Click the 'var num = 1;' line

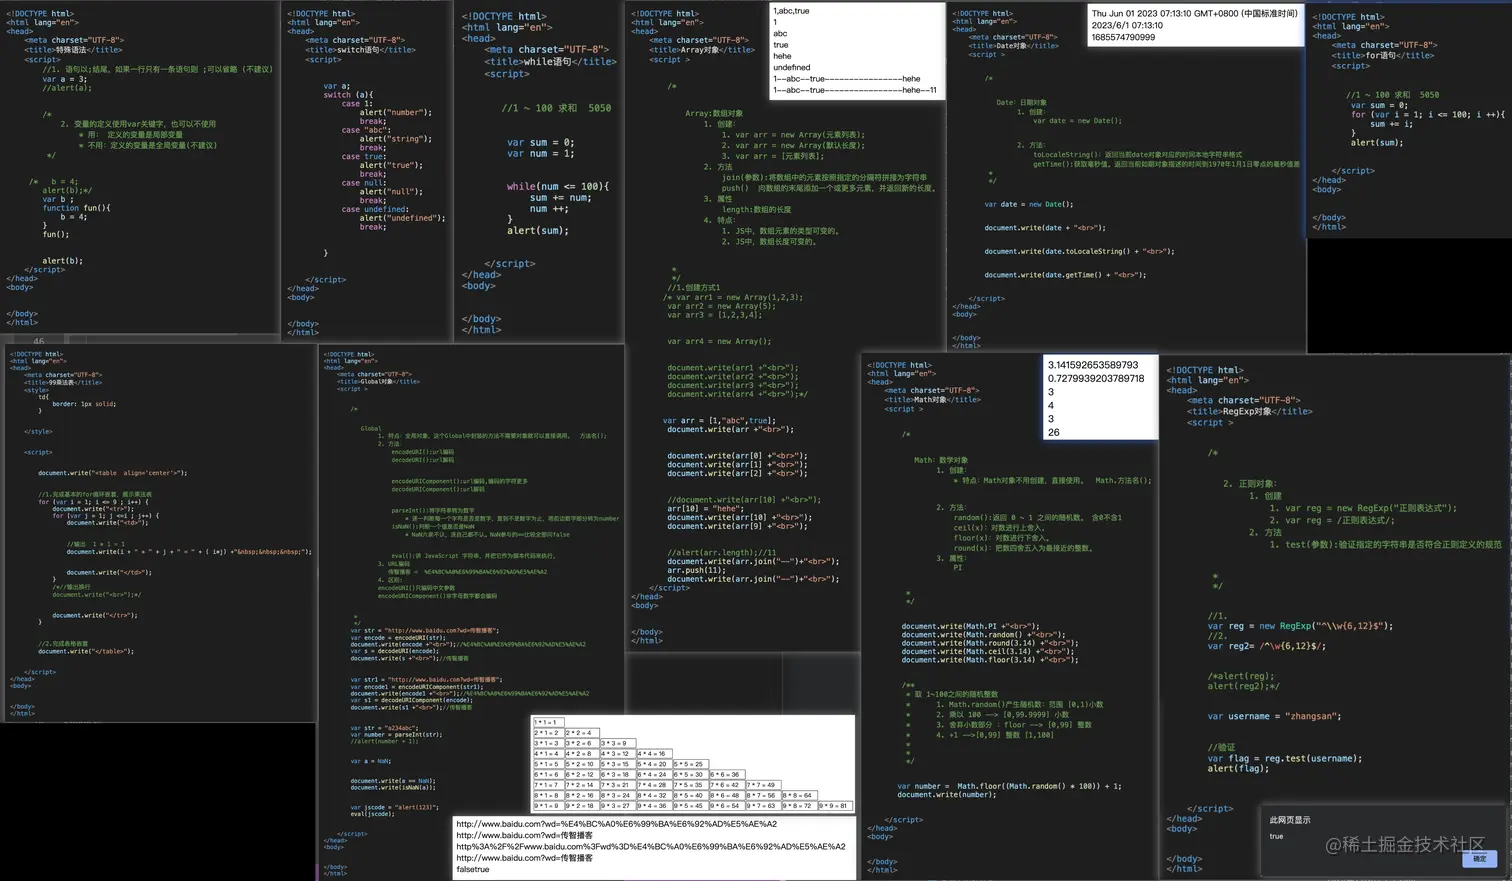point(540,153)
